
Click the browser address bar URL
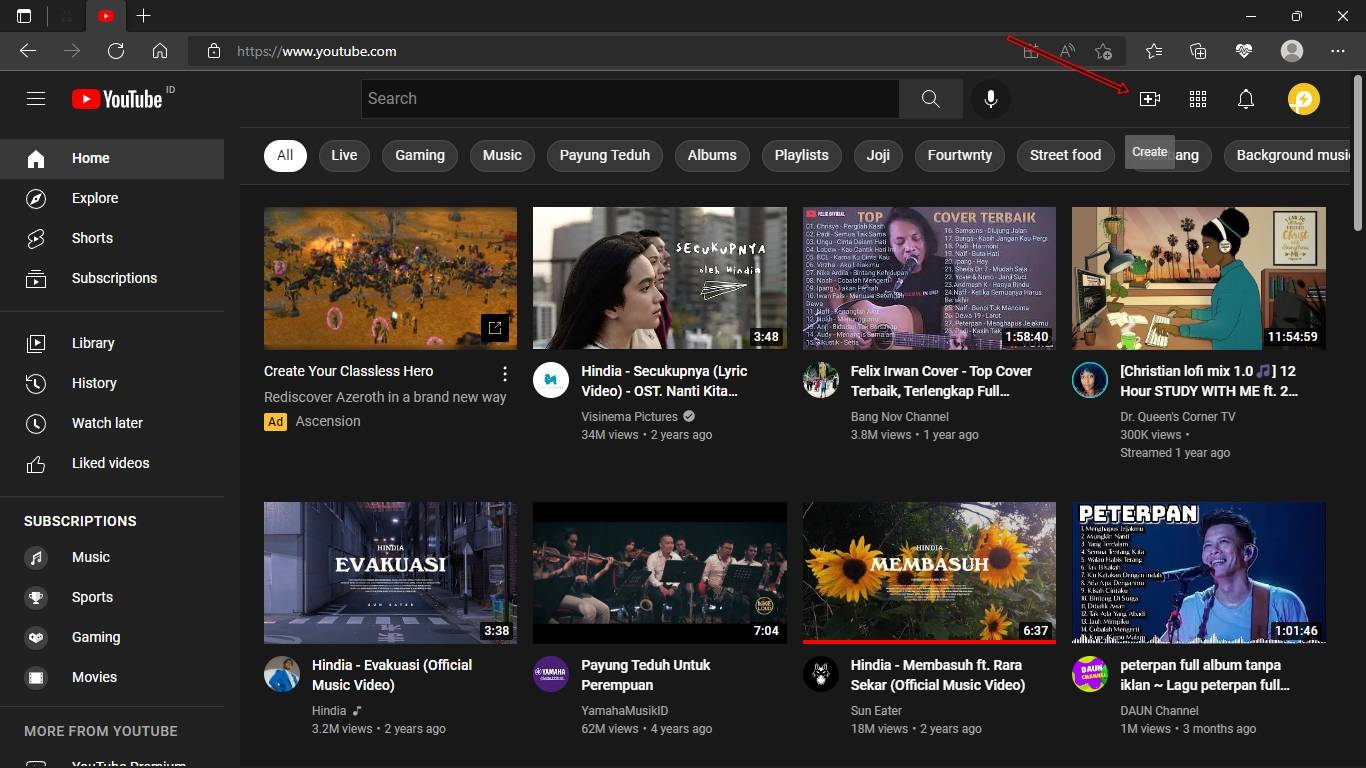pos(317,51)
